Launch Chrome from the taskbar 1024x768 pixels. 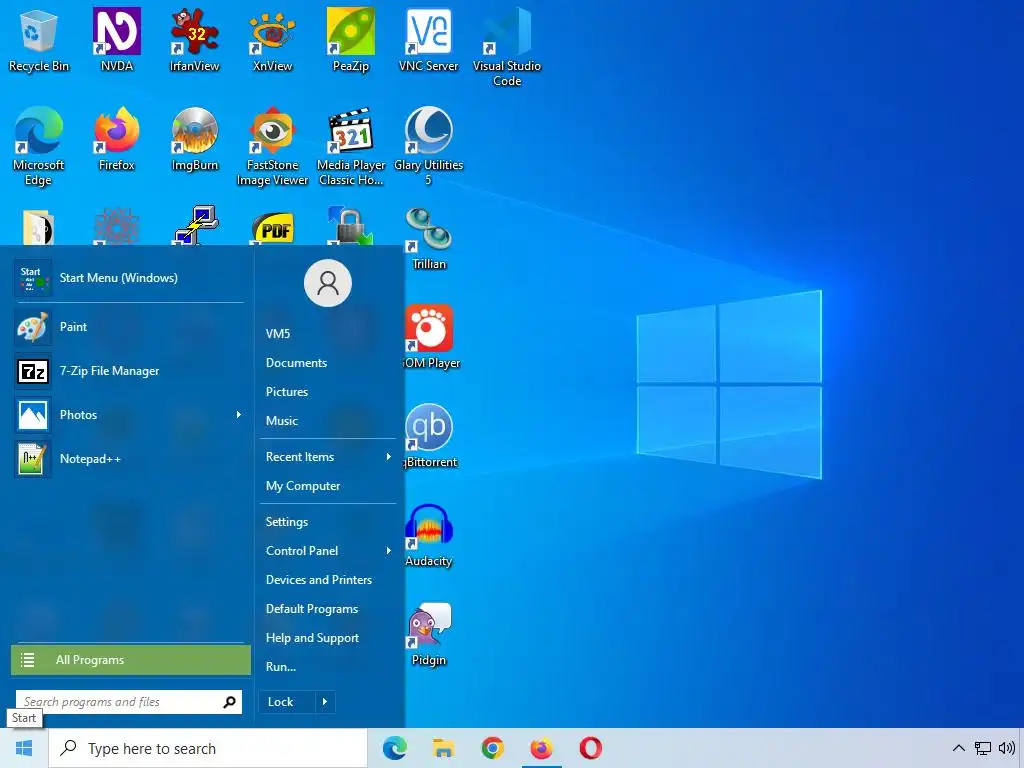pyautogui.click(x=492, y=748)
